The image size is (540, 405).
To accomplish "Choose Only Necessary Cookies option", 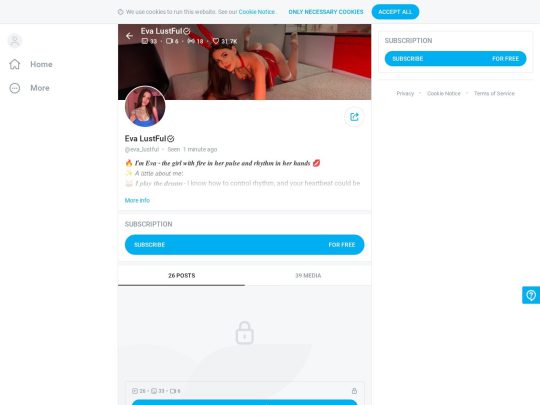I will 326,12.
